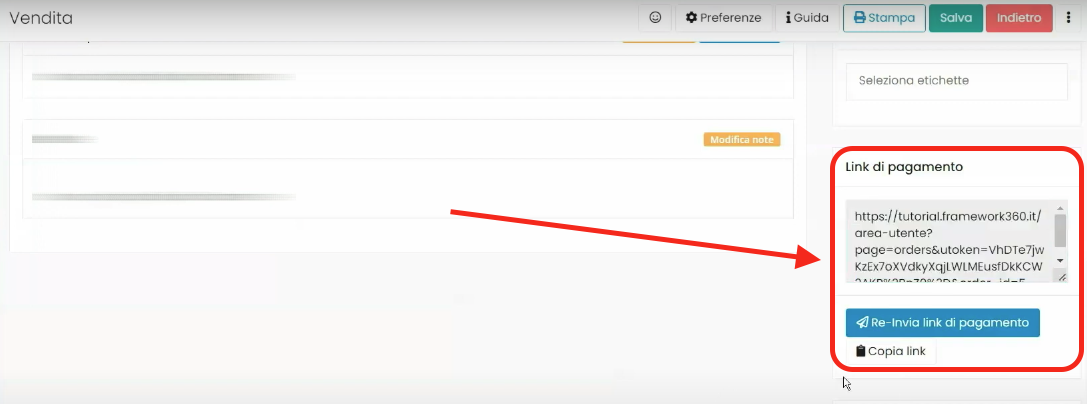The image size is (1087, 404).
Task: Copy the payment link with Copia link
Action: coord(890,351)
